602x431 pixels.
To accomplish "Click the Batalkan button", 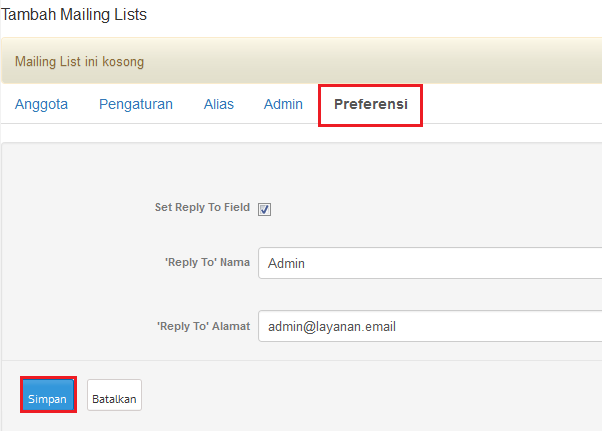I will pyautogui.click(x=115, y=396).
